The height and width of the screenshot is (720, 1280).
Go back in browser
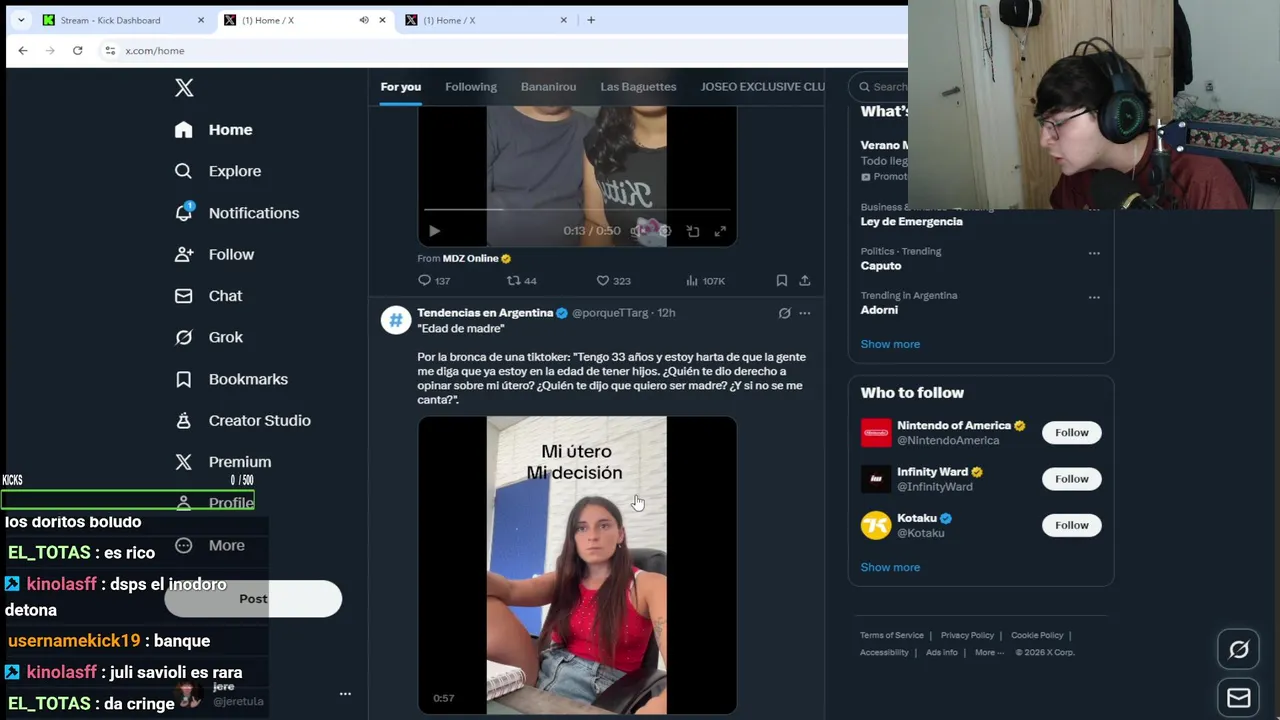pyautogui.click(x=23, y=51)
